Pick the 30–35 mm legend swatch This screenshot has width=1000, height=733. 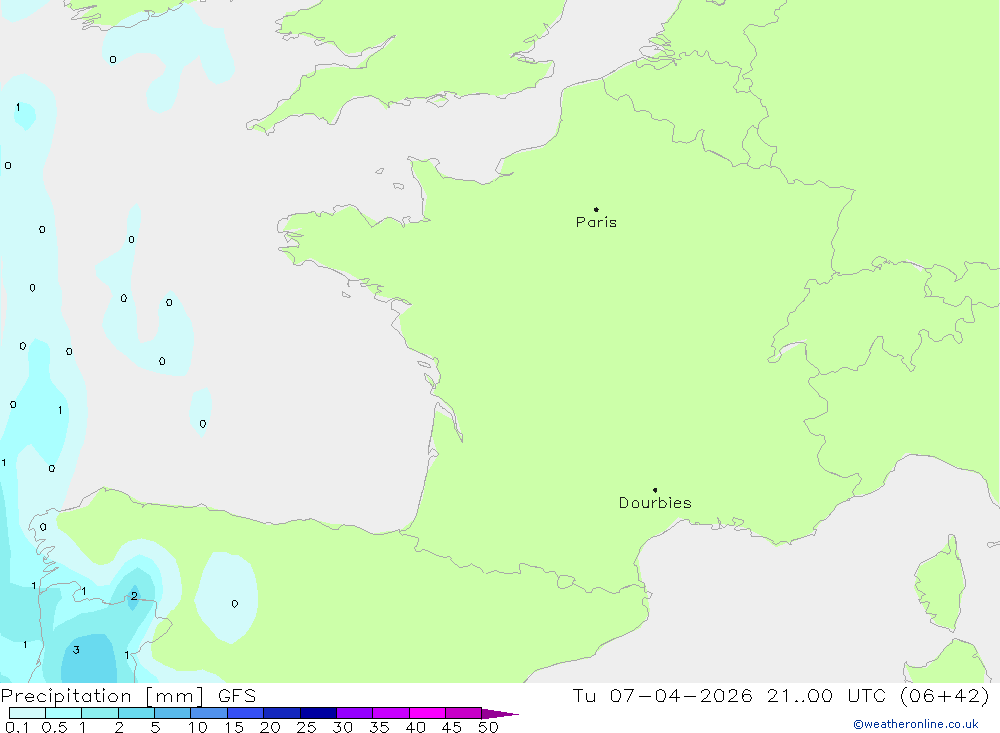pos(355,713)
